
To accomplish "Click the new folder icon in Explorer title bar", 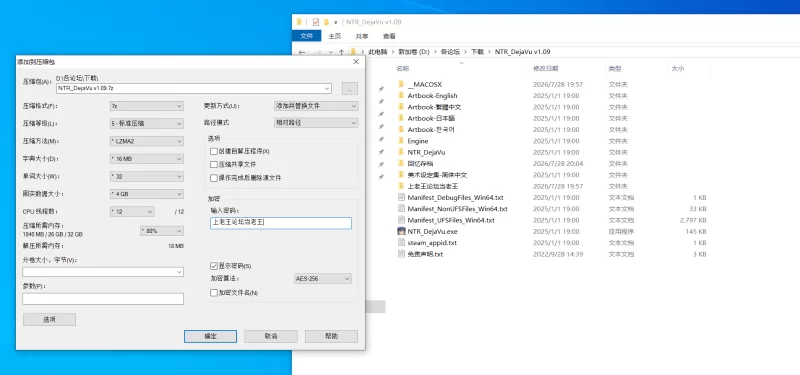I will point(326,22).
